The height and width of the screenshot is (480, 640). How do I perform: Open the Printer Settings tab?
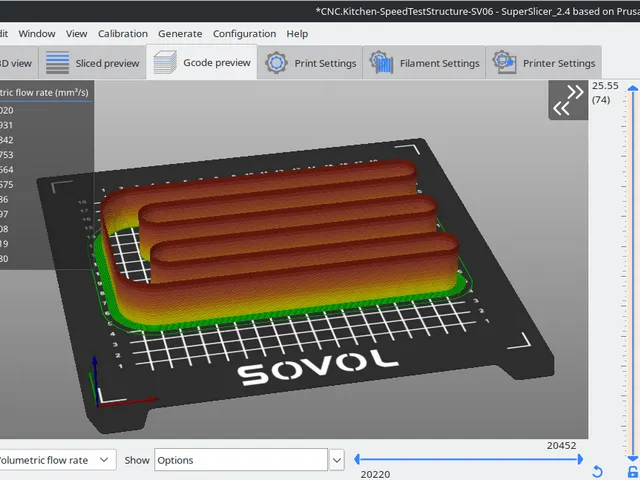[544, 63]
